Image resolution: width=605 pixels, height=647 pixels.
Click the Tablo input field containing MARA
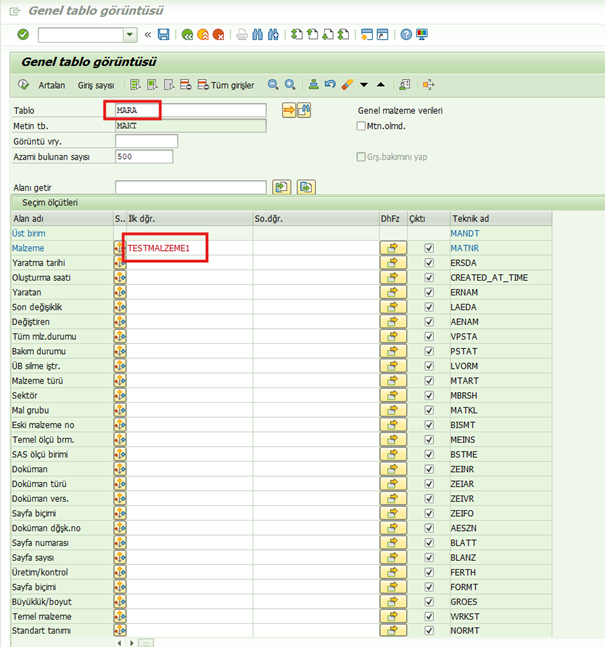(x=190, y=110)
